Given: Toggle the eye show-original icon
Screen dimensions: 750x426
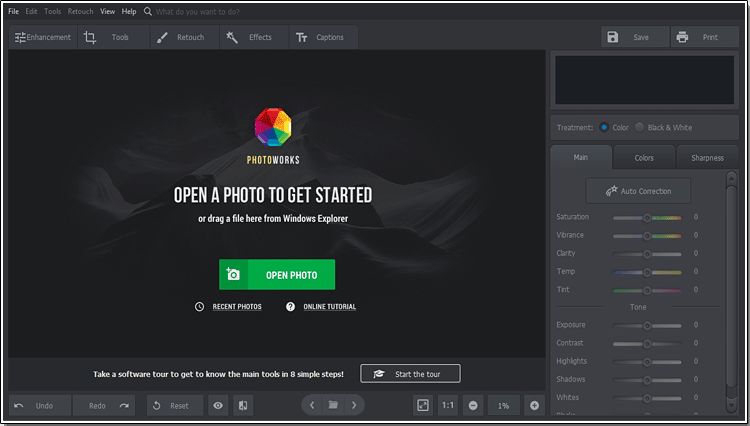Looking at the screenshot, I should pyautogui.click(x=218, y=405).
